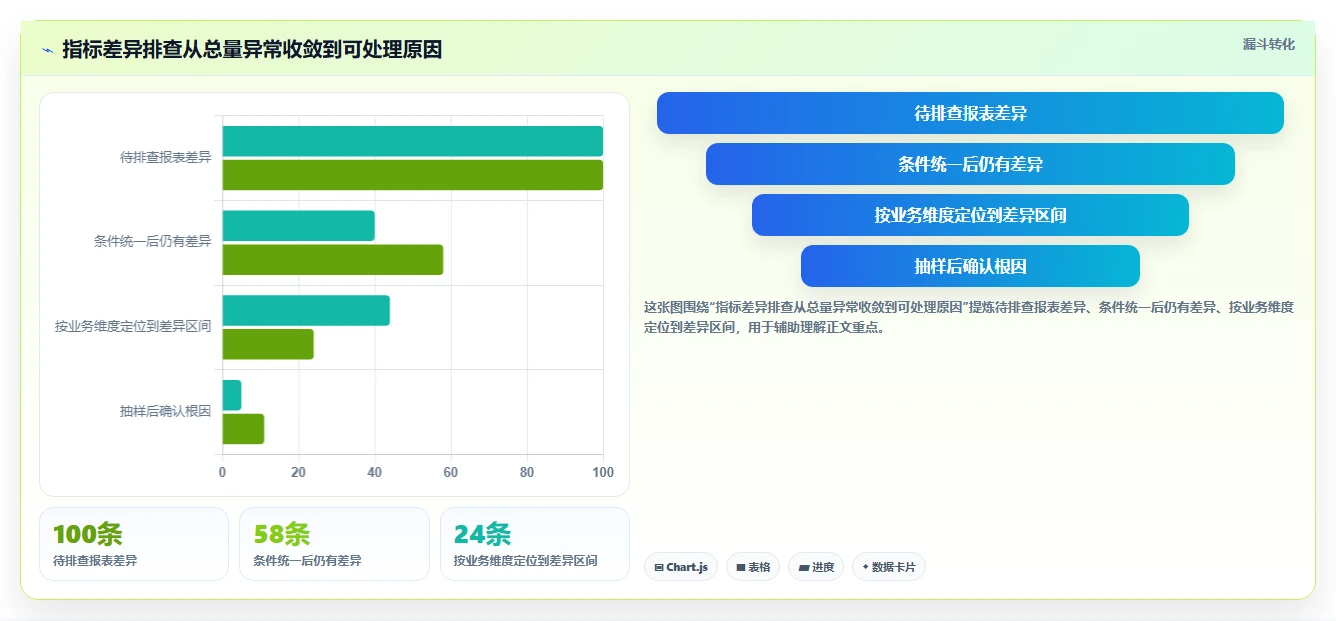This screenshot has height=621, width=1336.
Task: Click green bar for 按业务维度定位到差异区间
Action: tap(268, 344)
